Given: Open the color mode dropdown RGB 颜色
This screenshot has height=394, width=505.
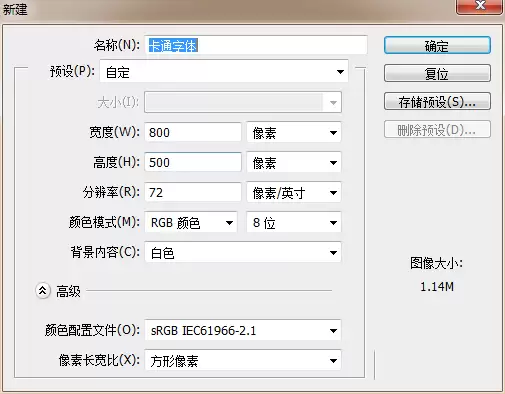Looking at the screenshot, I should (x=191, y=222).
